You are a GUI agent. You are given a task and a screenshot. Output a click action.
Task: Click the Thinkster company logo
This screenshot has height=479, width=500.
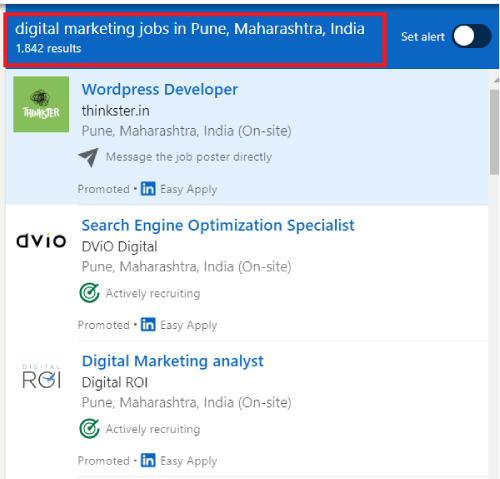[41, 104]
